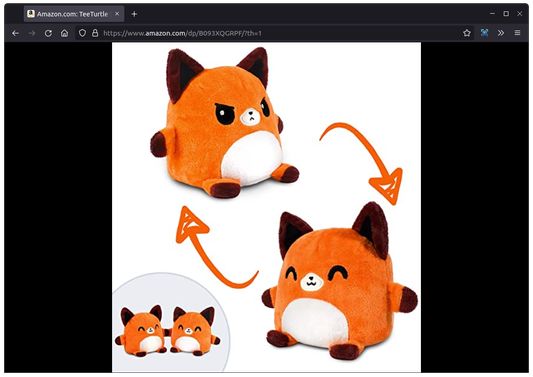The width and height of the screenshot is (533, 377).
Task: Close the Amazon.com TeeTurtle tab
Action: [117, 14]
